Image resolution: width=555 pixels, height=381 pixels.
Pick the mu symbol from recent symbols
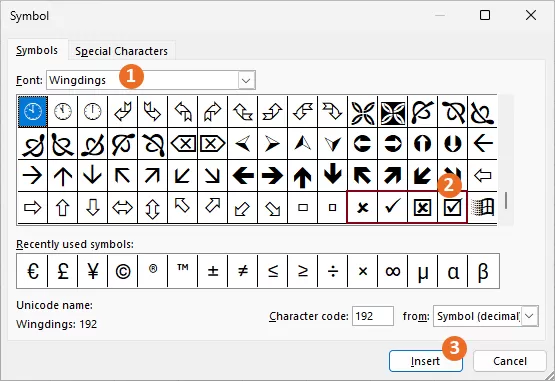[422, 271]
